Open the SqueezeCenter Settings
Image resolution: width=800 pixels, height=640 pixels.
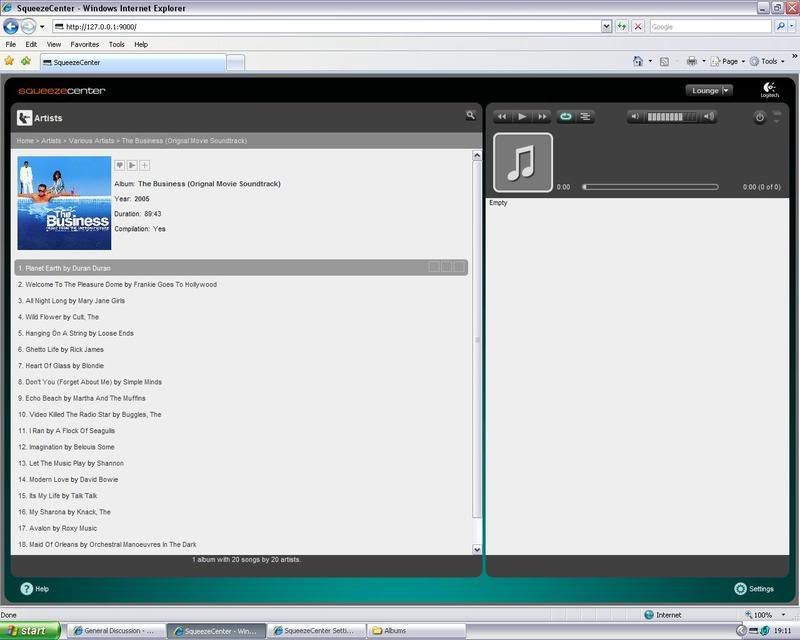[754, 589]
